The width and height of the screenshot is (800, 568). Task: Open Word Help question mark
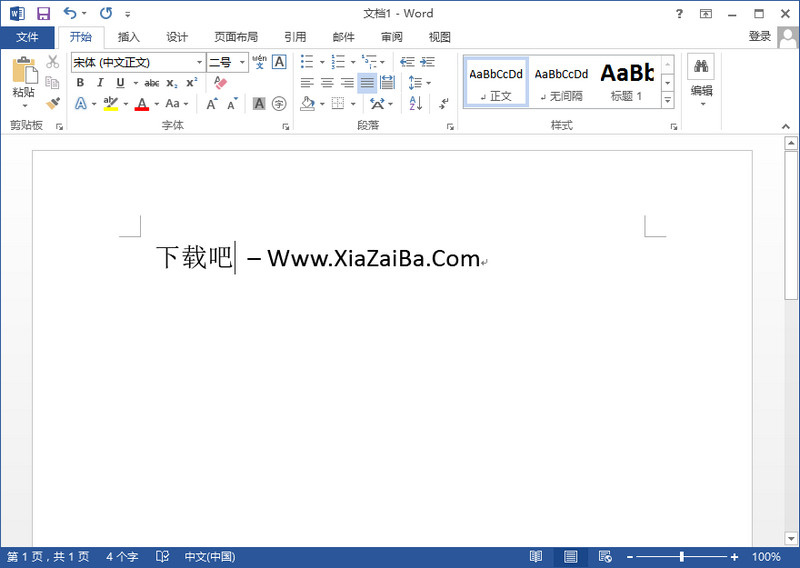679,14
